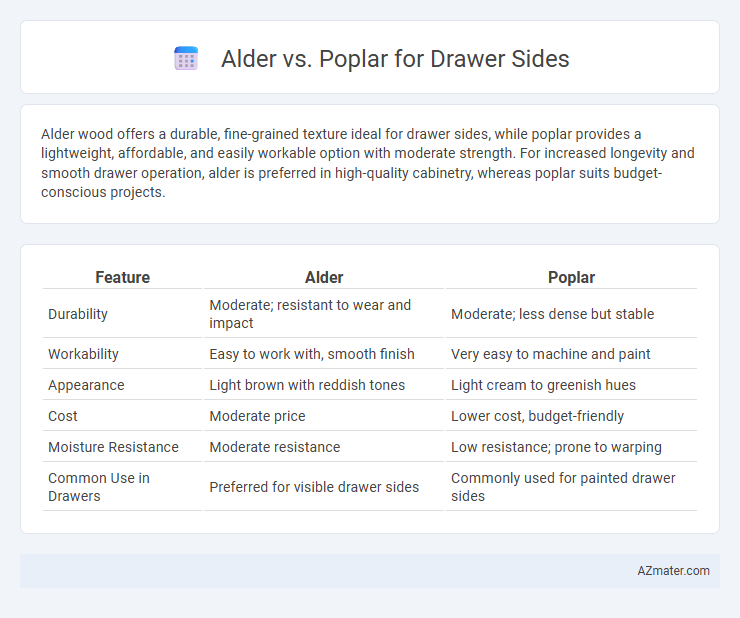Click the table grid icon beside title
The width and height of the screenshot is (740, 618).
coord(186,59)
